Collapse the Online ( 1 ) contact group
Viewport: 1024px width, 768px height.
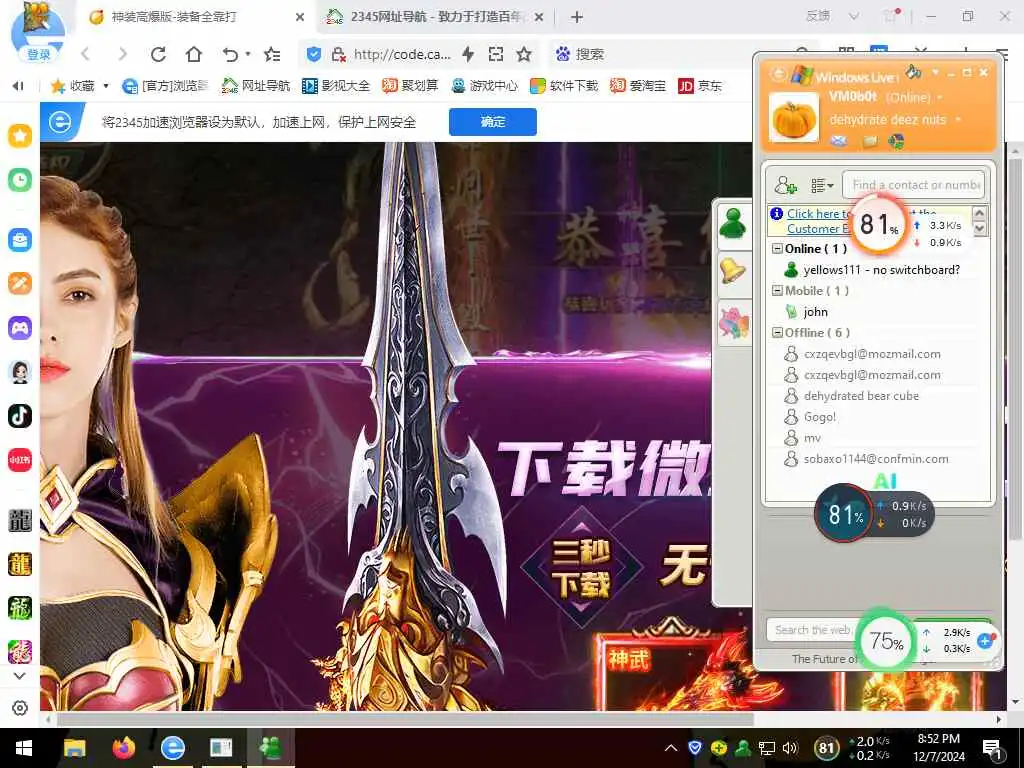pos(777,248)
